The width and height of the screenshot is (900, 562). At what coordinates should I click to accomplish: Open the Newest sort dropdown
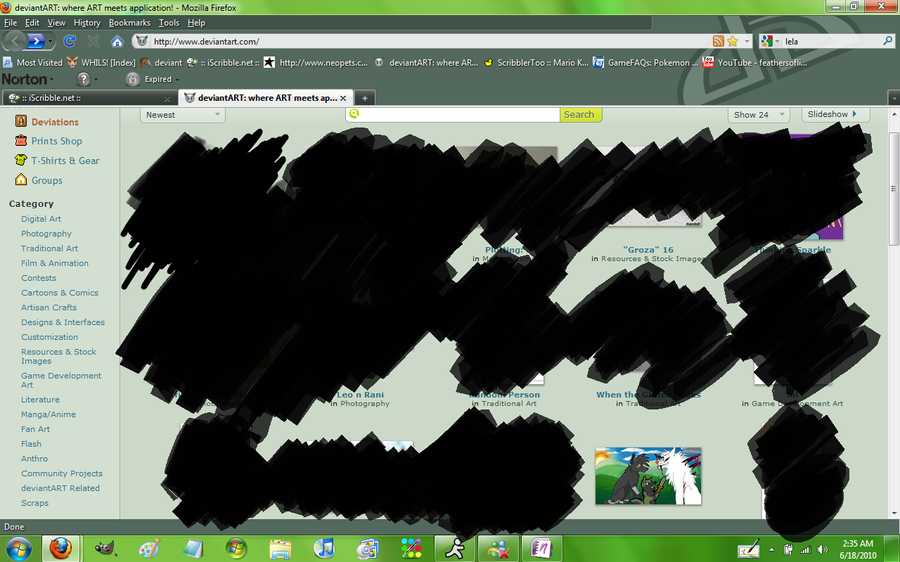click(183, 115)
